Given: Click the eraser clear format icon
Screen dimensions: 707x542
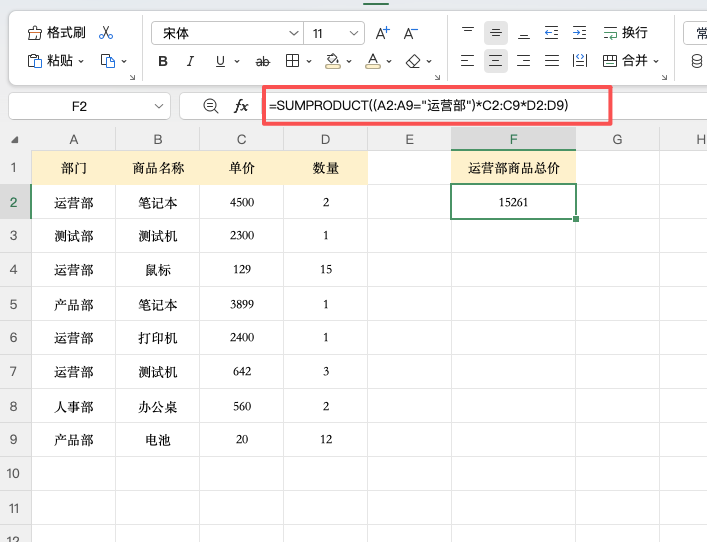Looking at the screenshot, I should point(413,61).
